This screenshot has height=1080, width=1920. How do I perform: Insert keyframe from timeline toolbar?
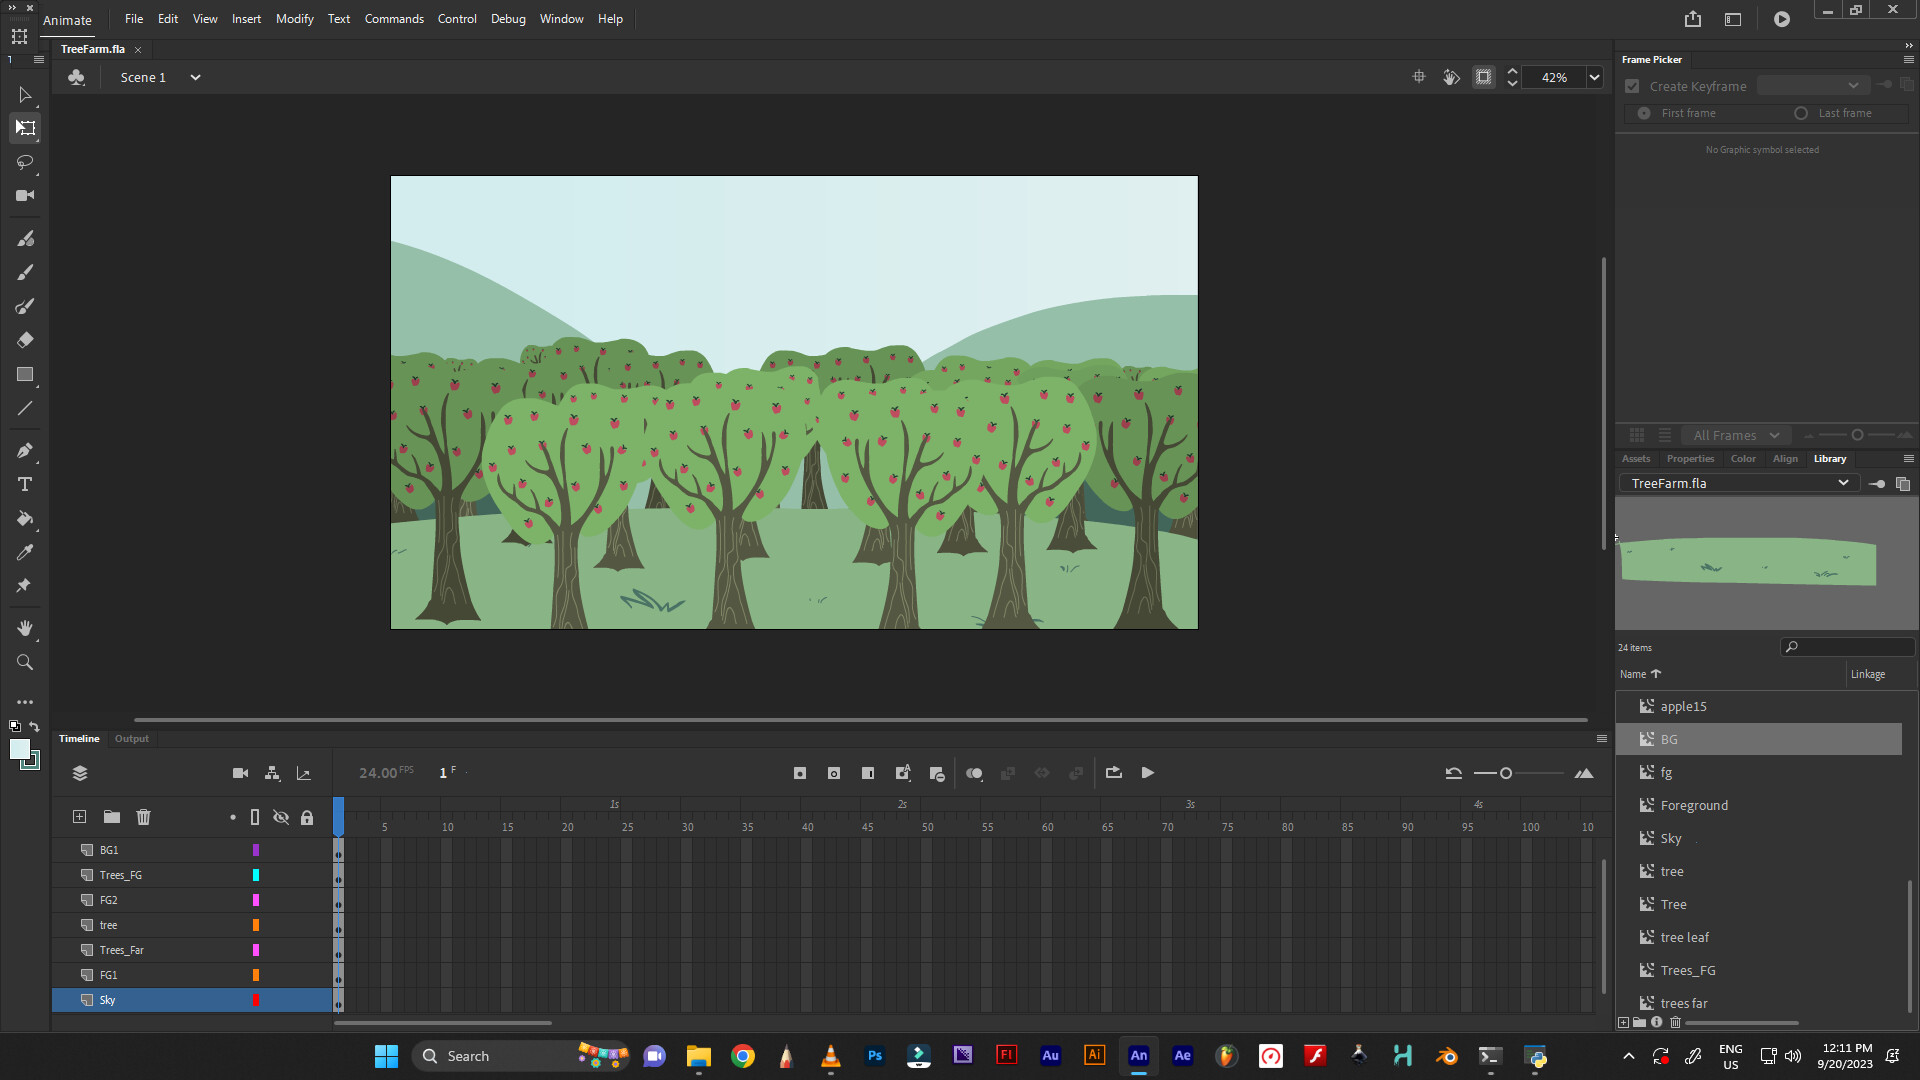tap(800, 773)
